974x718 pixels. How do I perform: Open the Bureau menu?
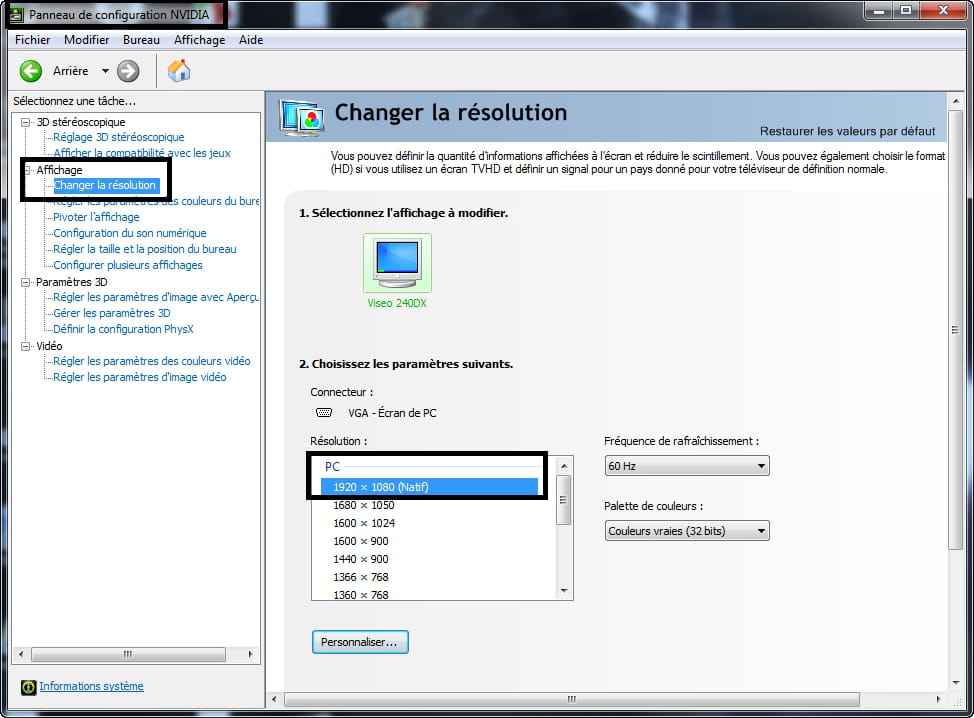(141, 40)
